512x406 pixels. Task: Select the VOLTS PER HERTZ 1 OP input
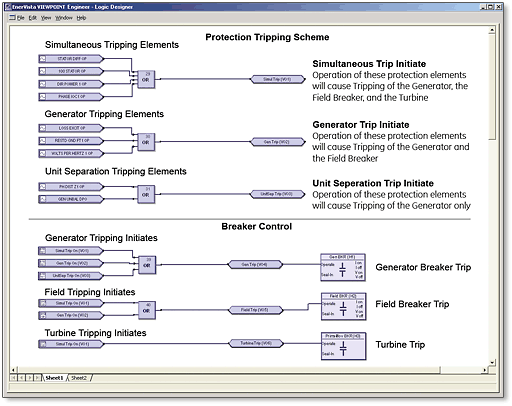click(71, 153)
